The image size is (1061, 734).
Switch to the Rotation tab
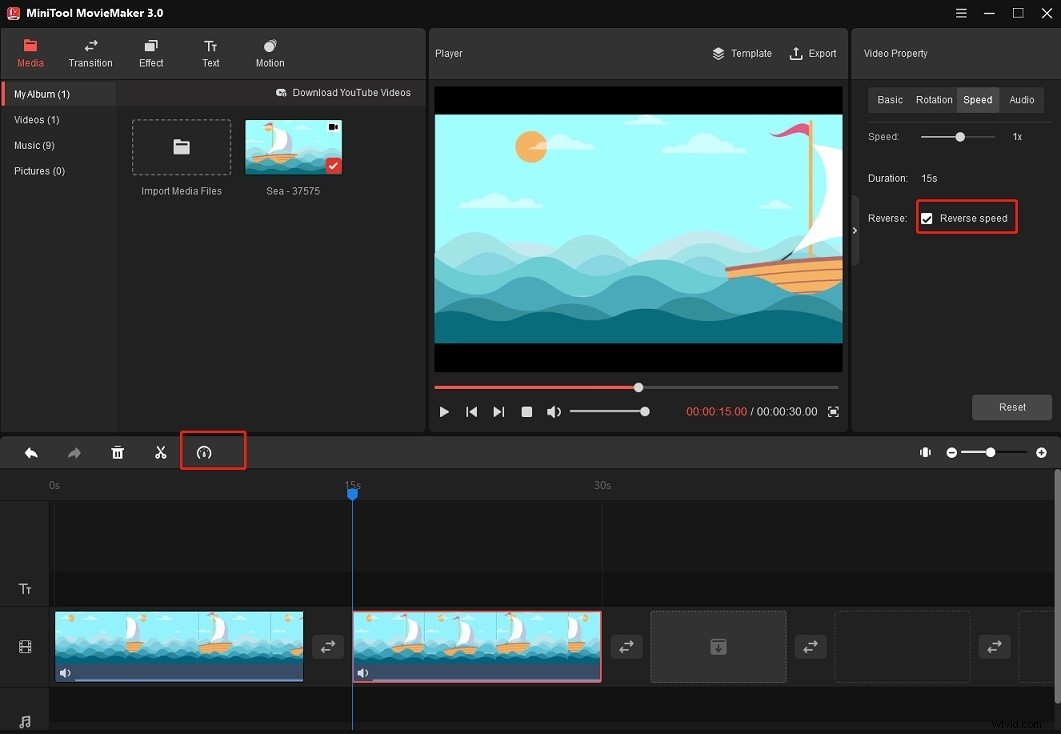click(934, 99)
